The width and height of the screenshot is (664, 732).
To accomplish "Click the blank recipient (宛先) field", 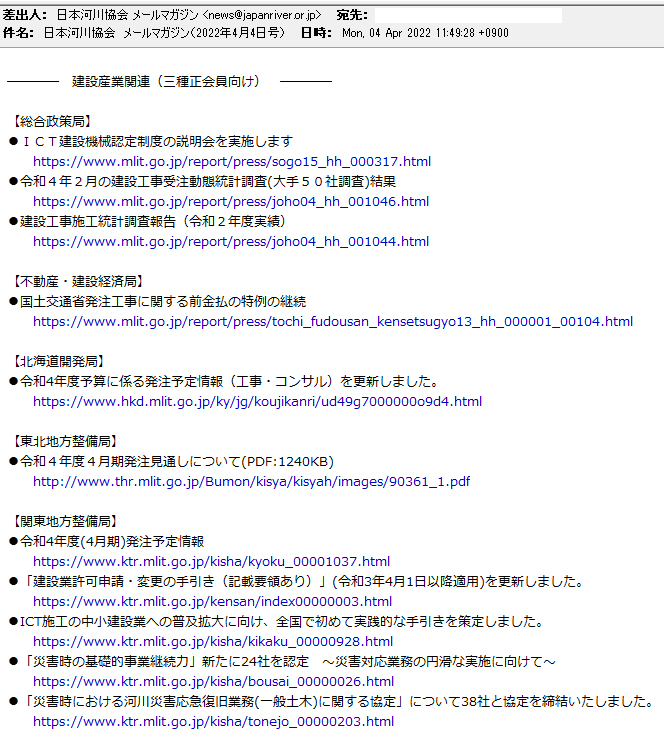I will coord(468,15).
